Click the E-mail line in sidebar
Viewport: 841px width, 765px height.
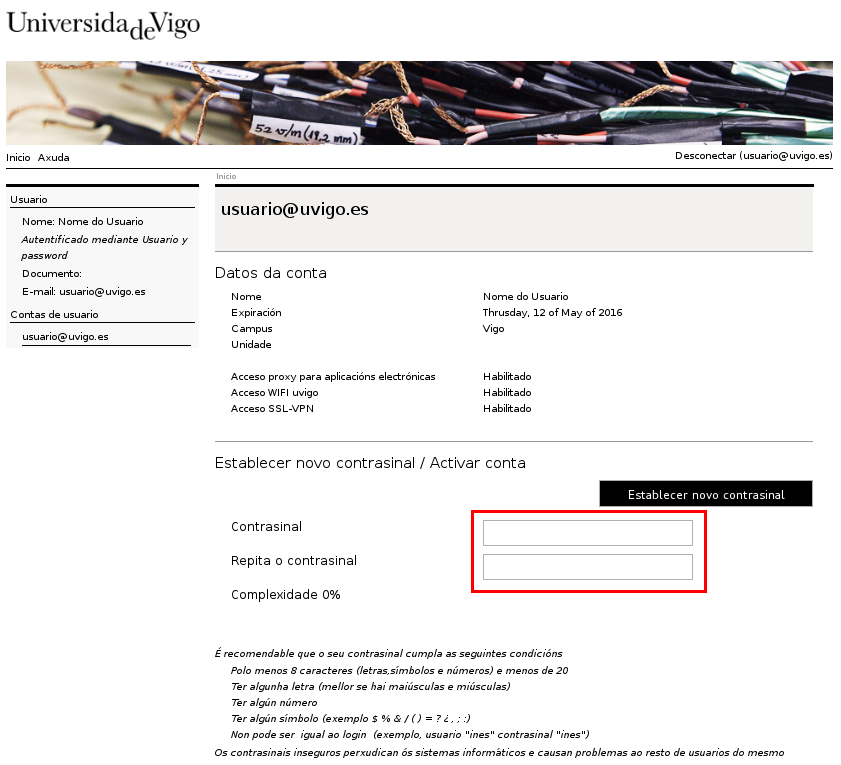(x=84, y=292)
